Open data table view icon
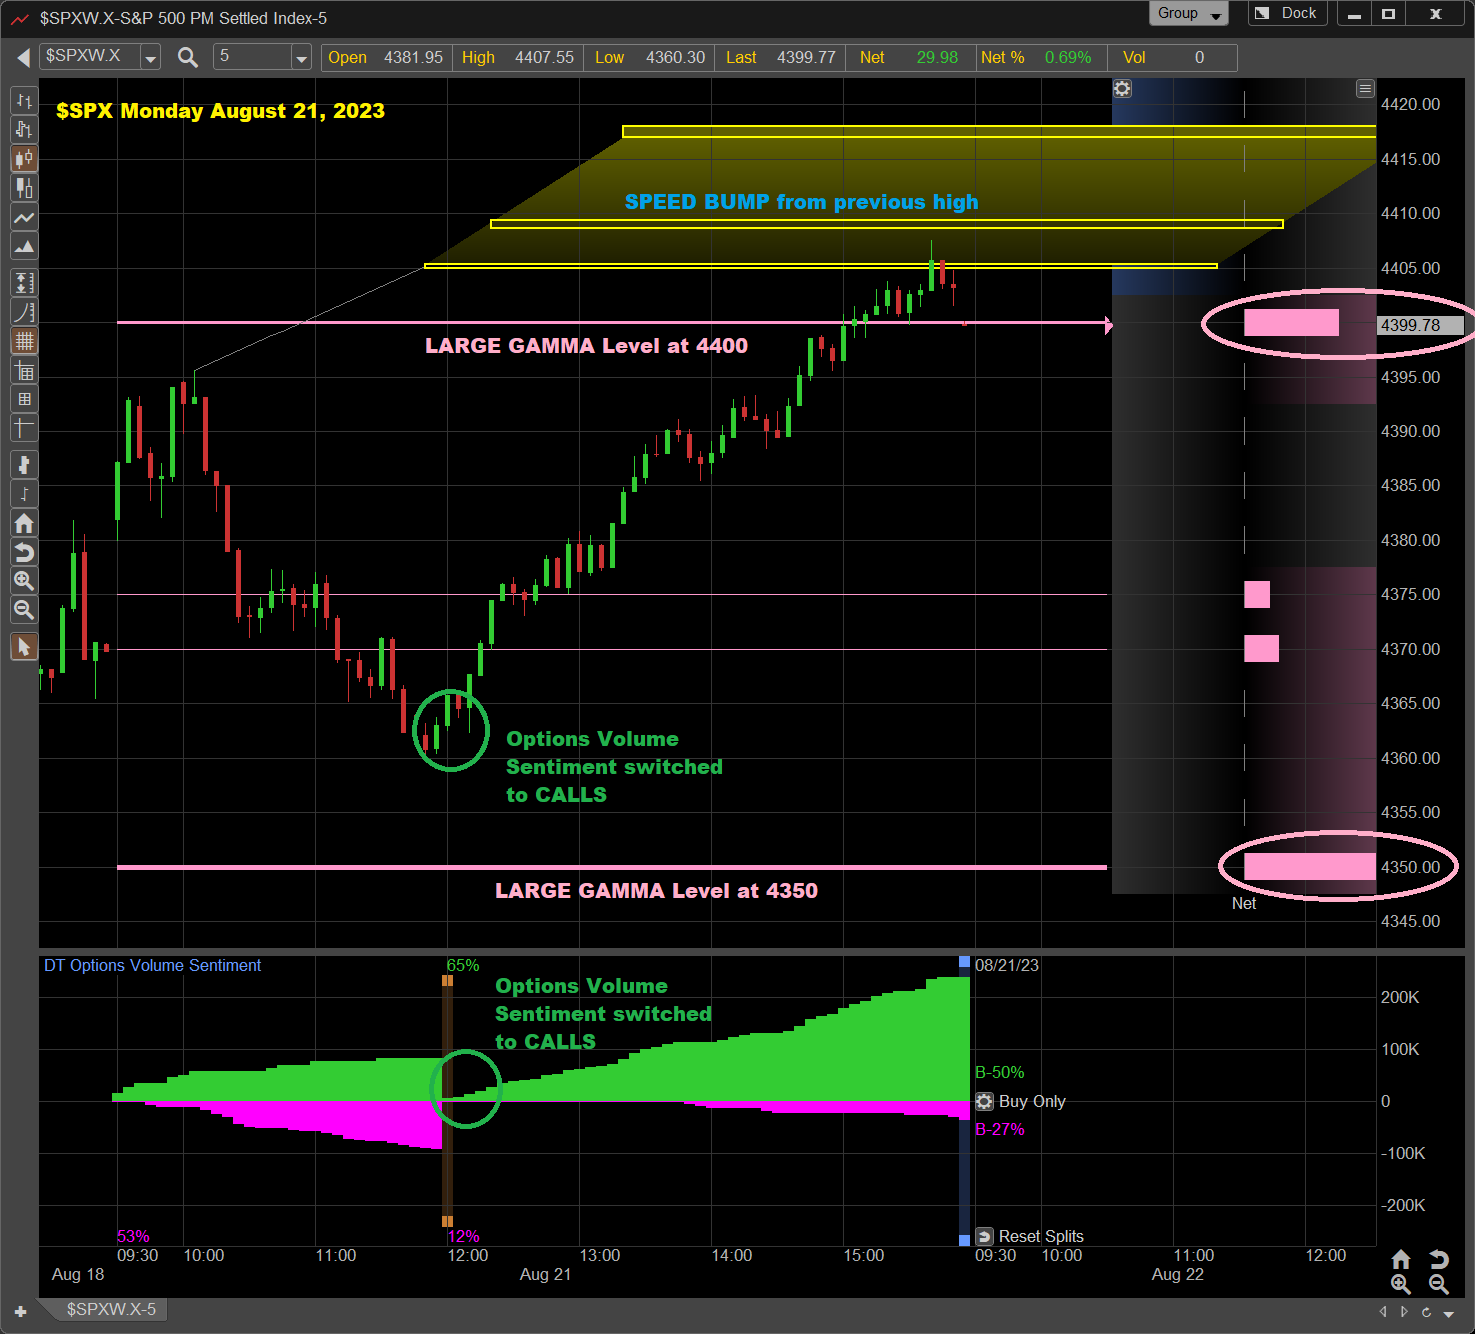This screenshot has width=1475, height=1334. tap(24, 371)
